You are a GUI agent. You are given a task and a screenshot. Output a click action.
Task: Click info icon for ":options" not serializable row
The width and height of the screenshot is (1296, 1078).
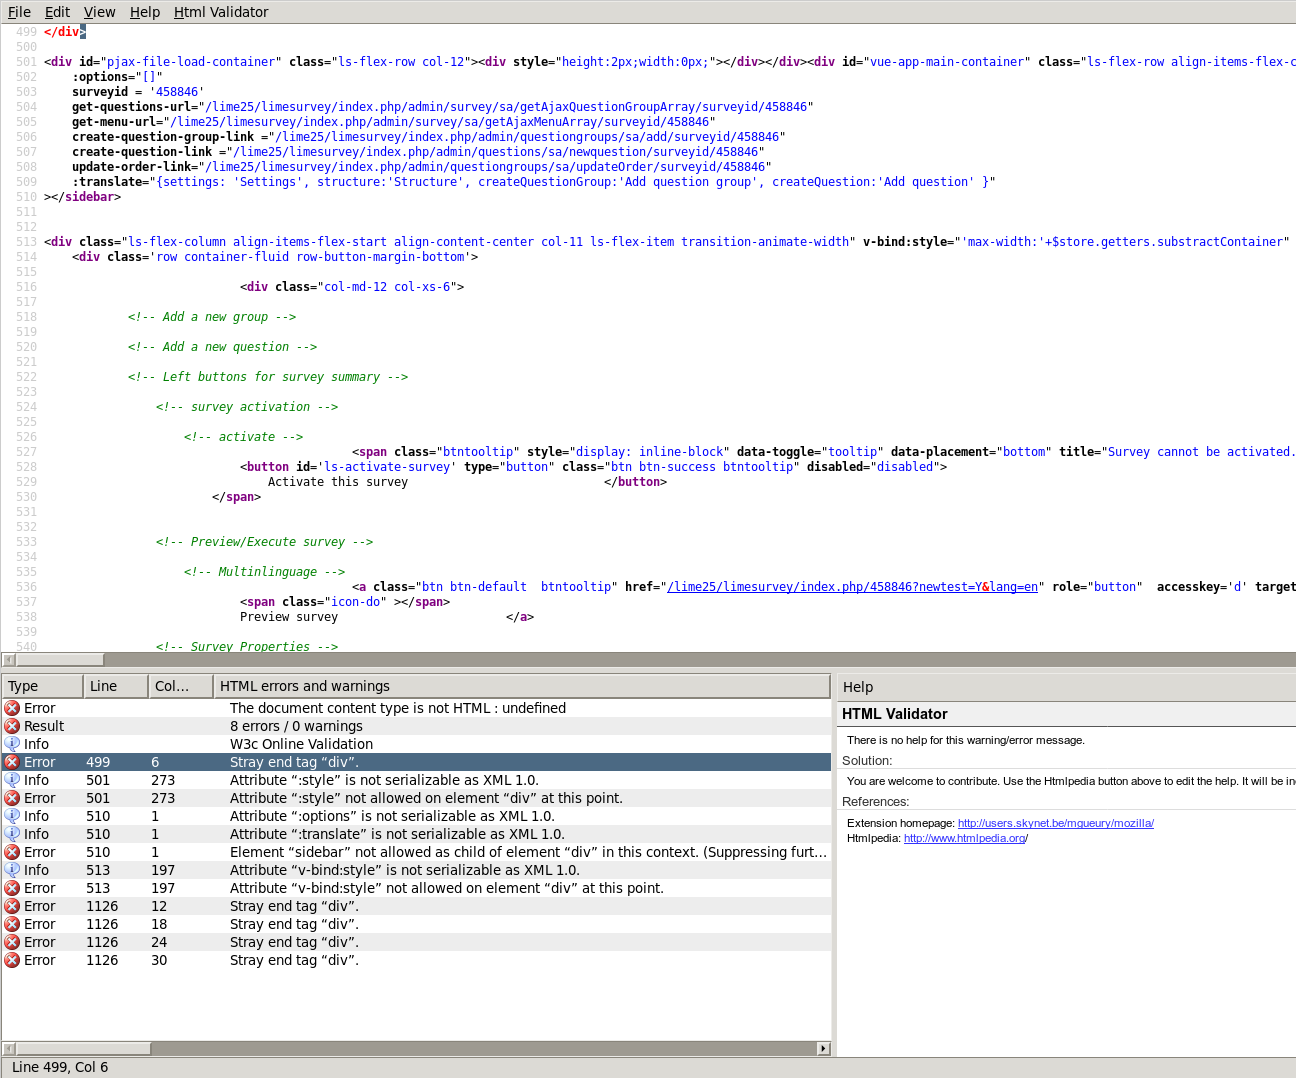click(12, 816)
